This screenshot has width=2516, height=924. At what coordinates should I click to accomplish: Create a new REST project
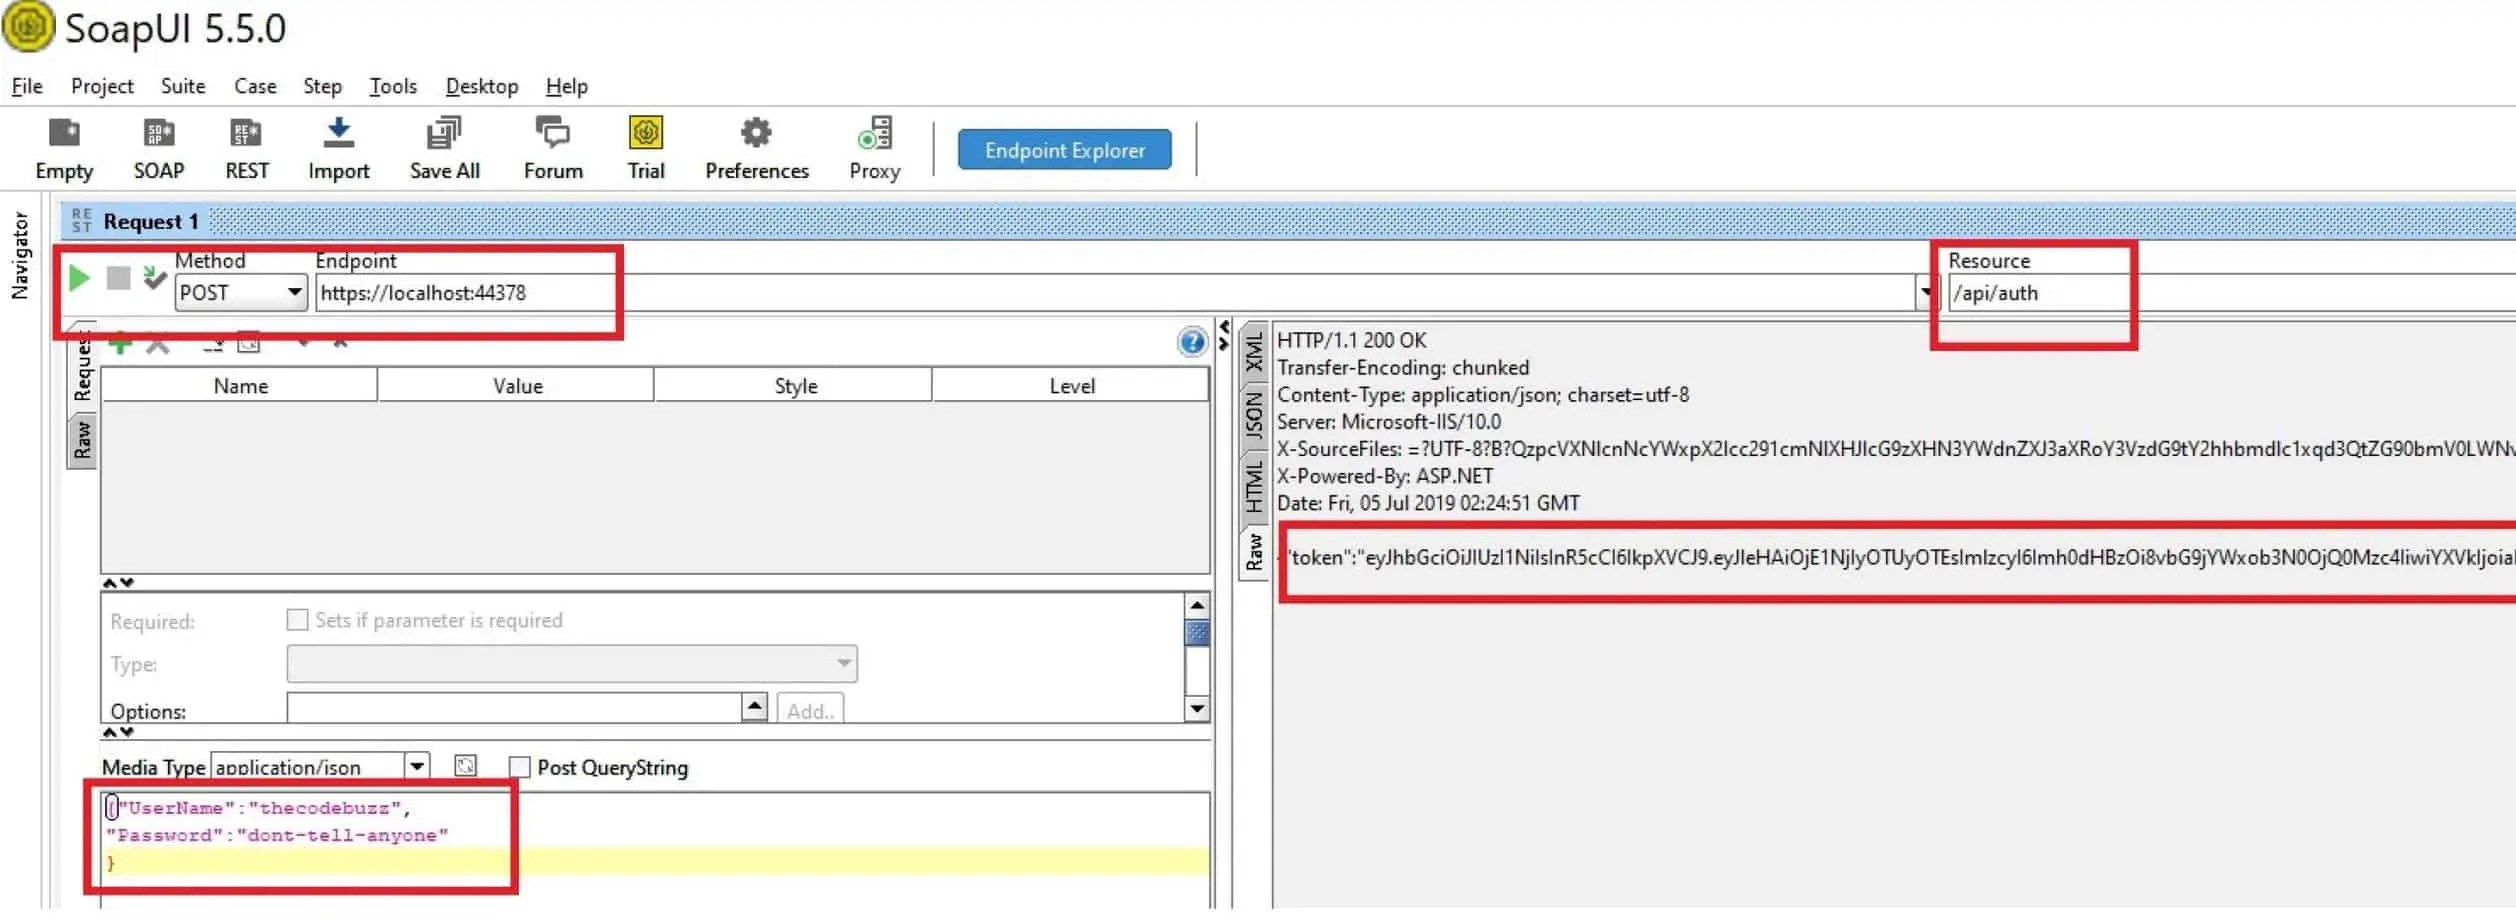click(247, 149)
